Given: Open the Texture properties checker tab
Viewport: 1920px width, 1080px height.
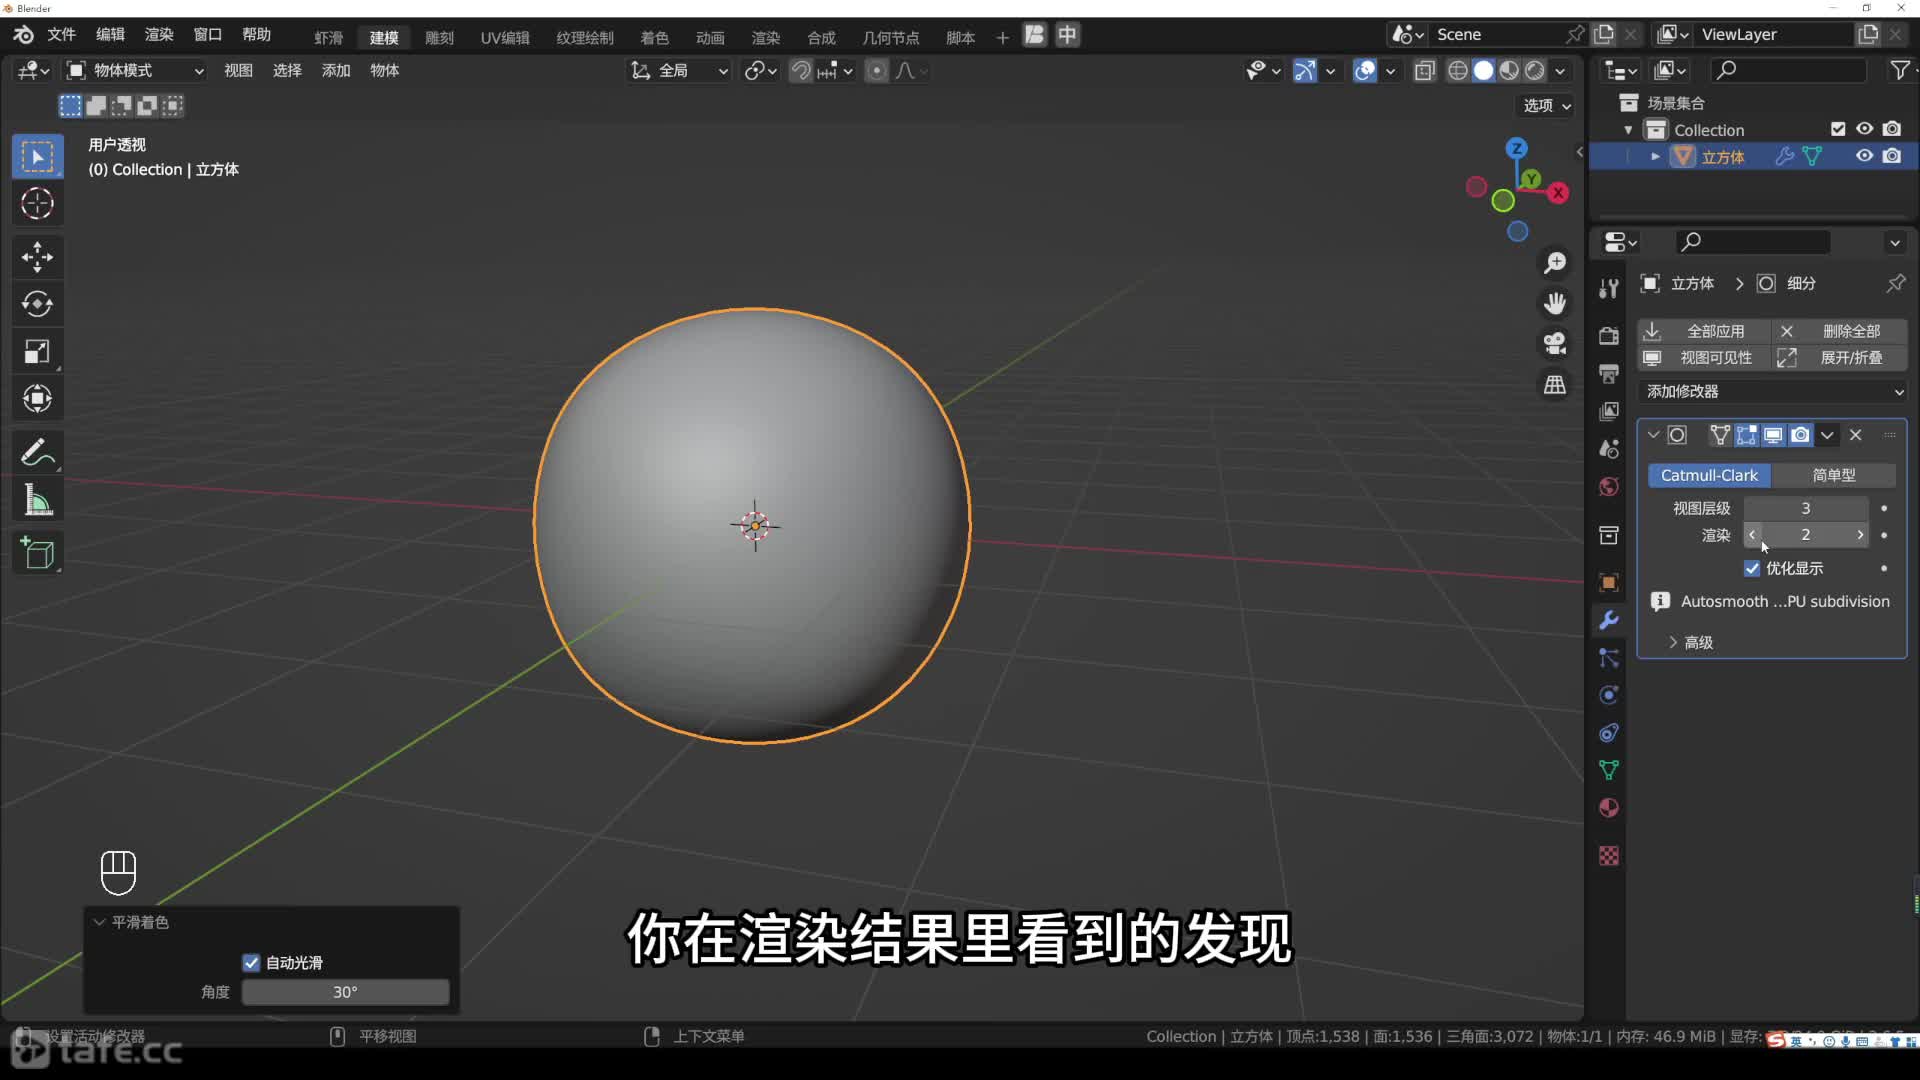Looking at the screenshot, I should click(1609, 856).
